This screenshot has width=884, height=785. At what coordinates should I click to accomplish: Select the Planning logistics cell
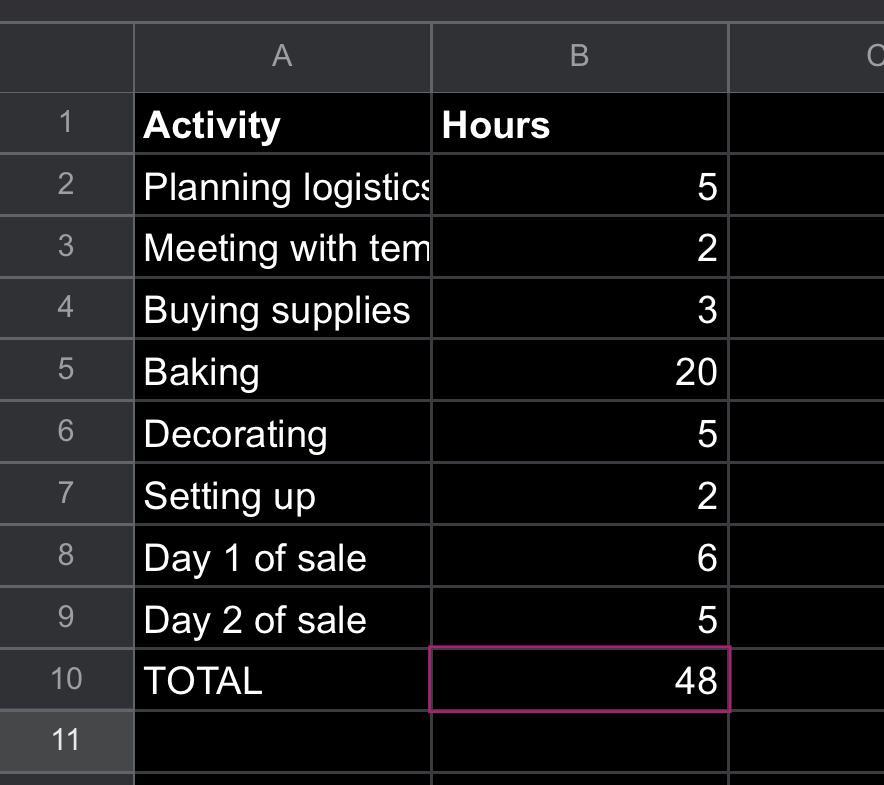(x=282, y=186)
